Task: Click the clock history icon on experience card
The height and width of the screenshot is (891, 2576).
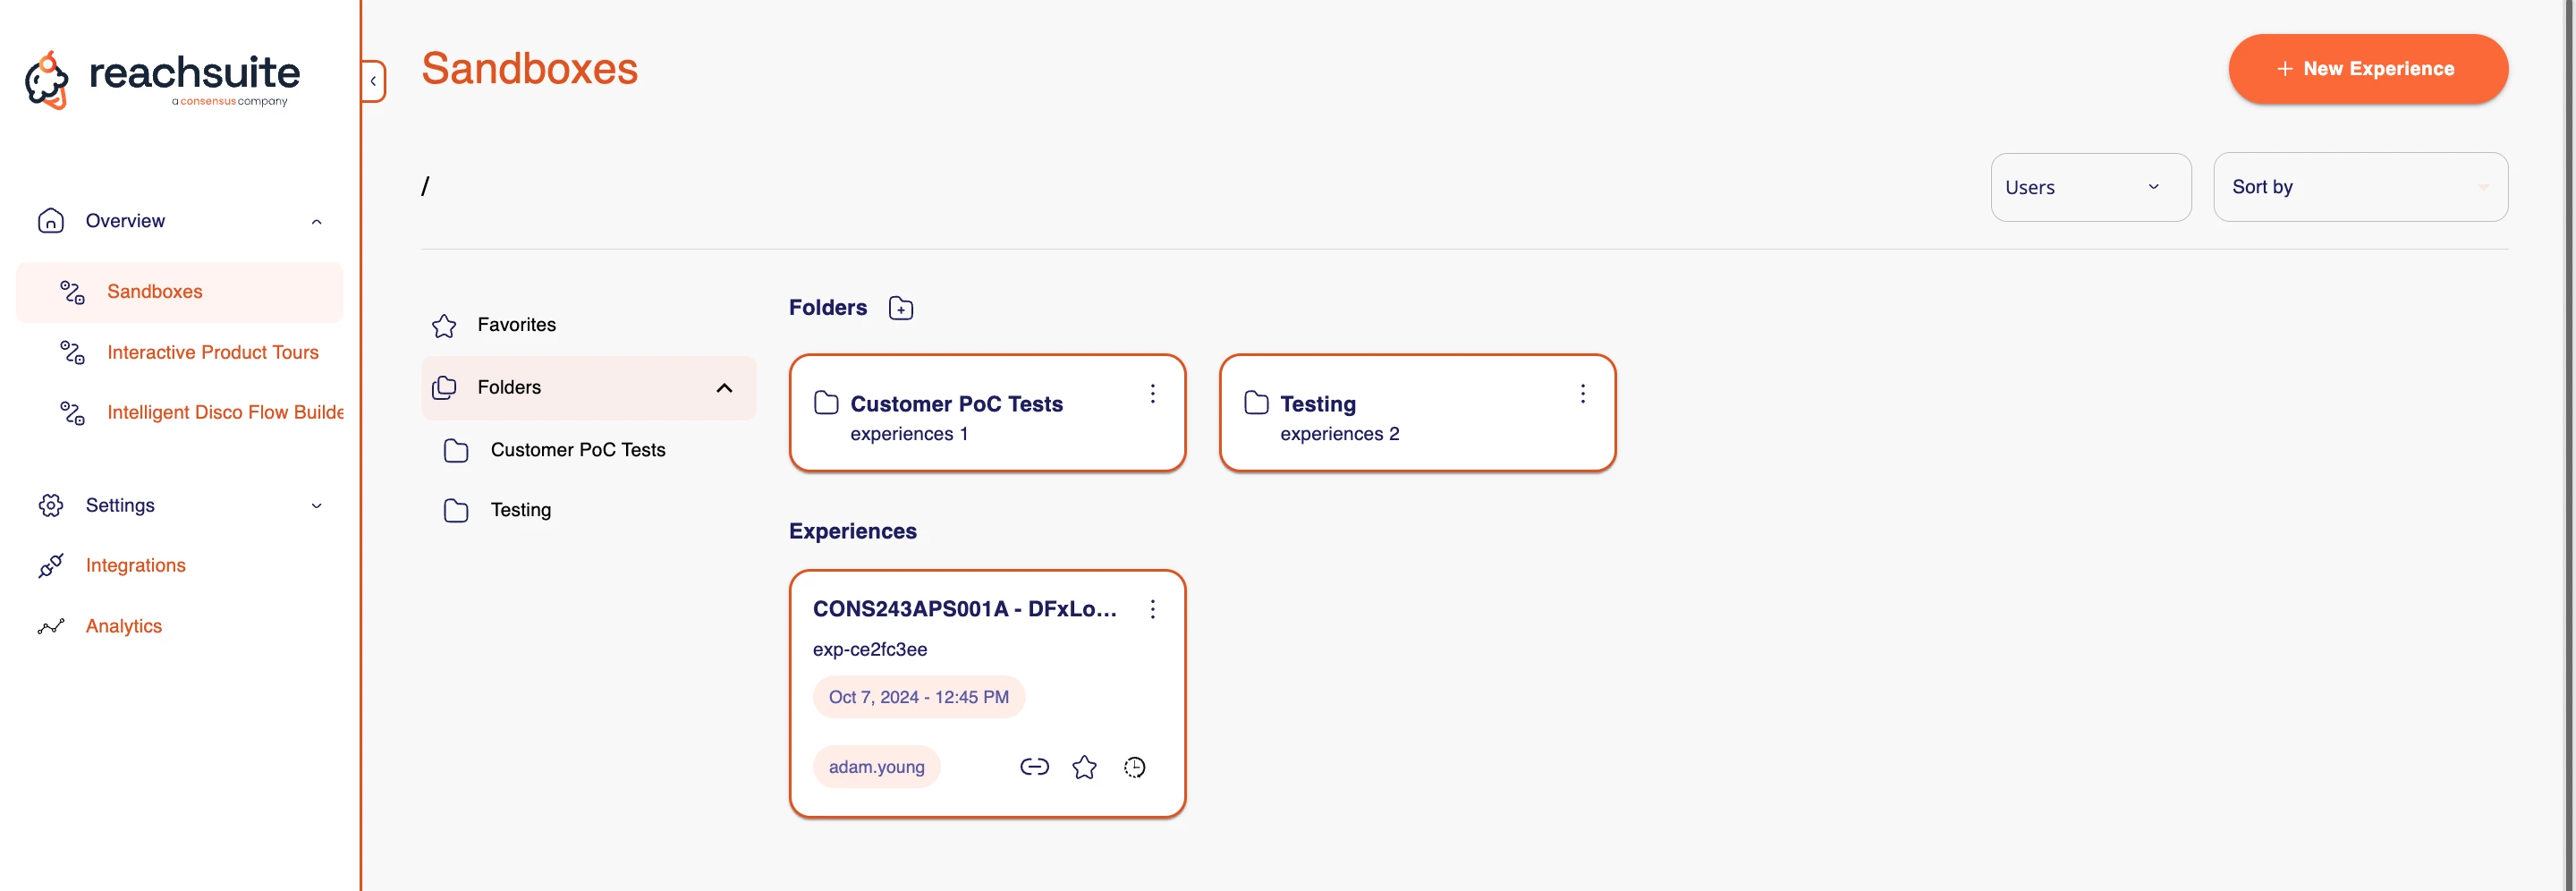Action: click(x=1134, y=767)
